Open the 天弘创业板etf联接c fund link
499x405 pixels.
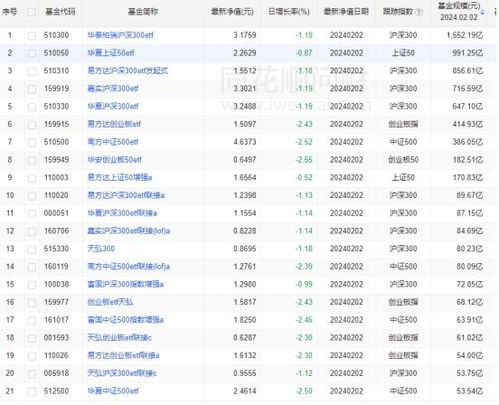pyautogui.click(x=119, y=338)
